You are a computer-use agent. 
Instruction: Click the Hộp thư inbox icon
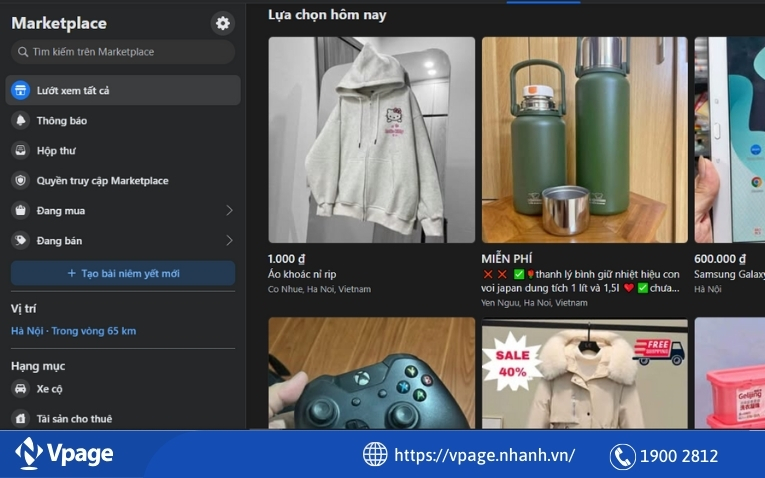coord(20,151)
